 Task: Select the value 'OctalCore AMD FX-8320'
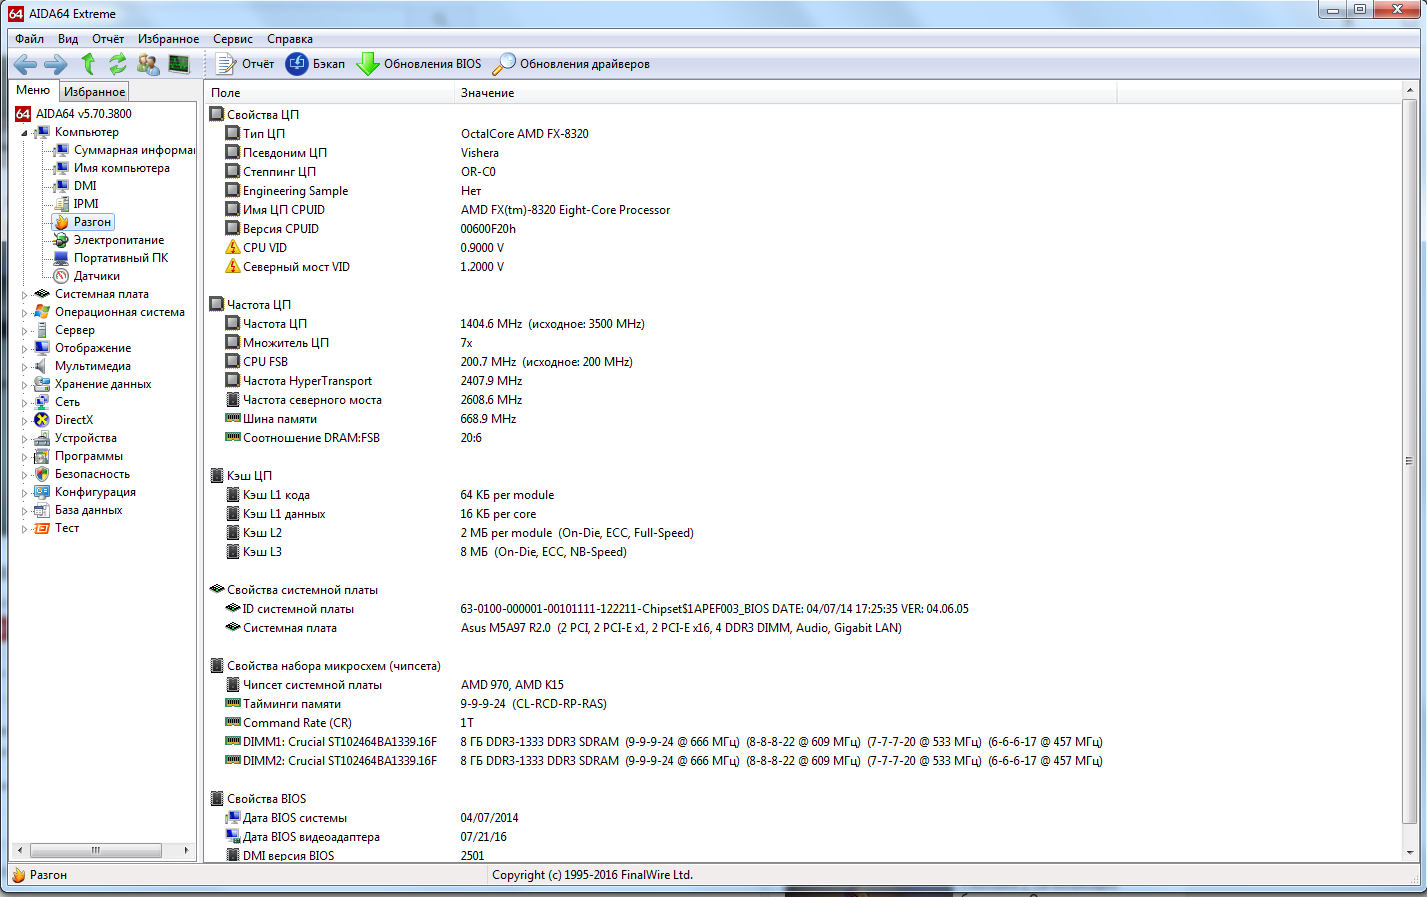524,133
